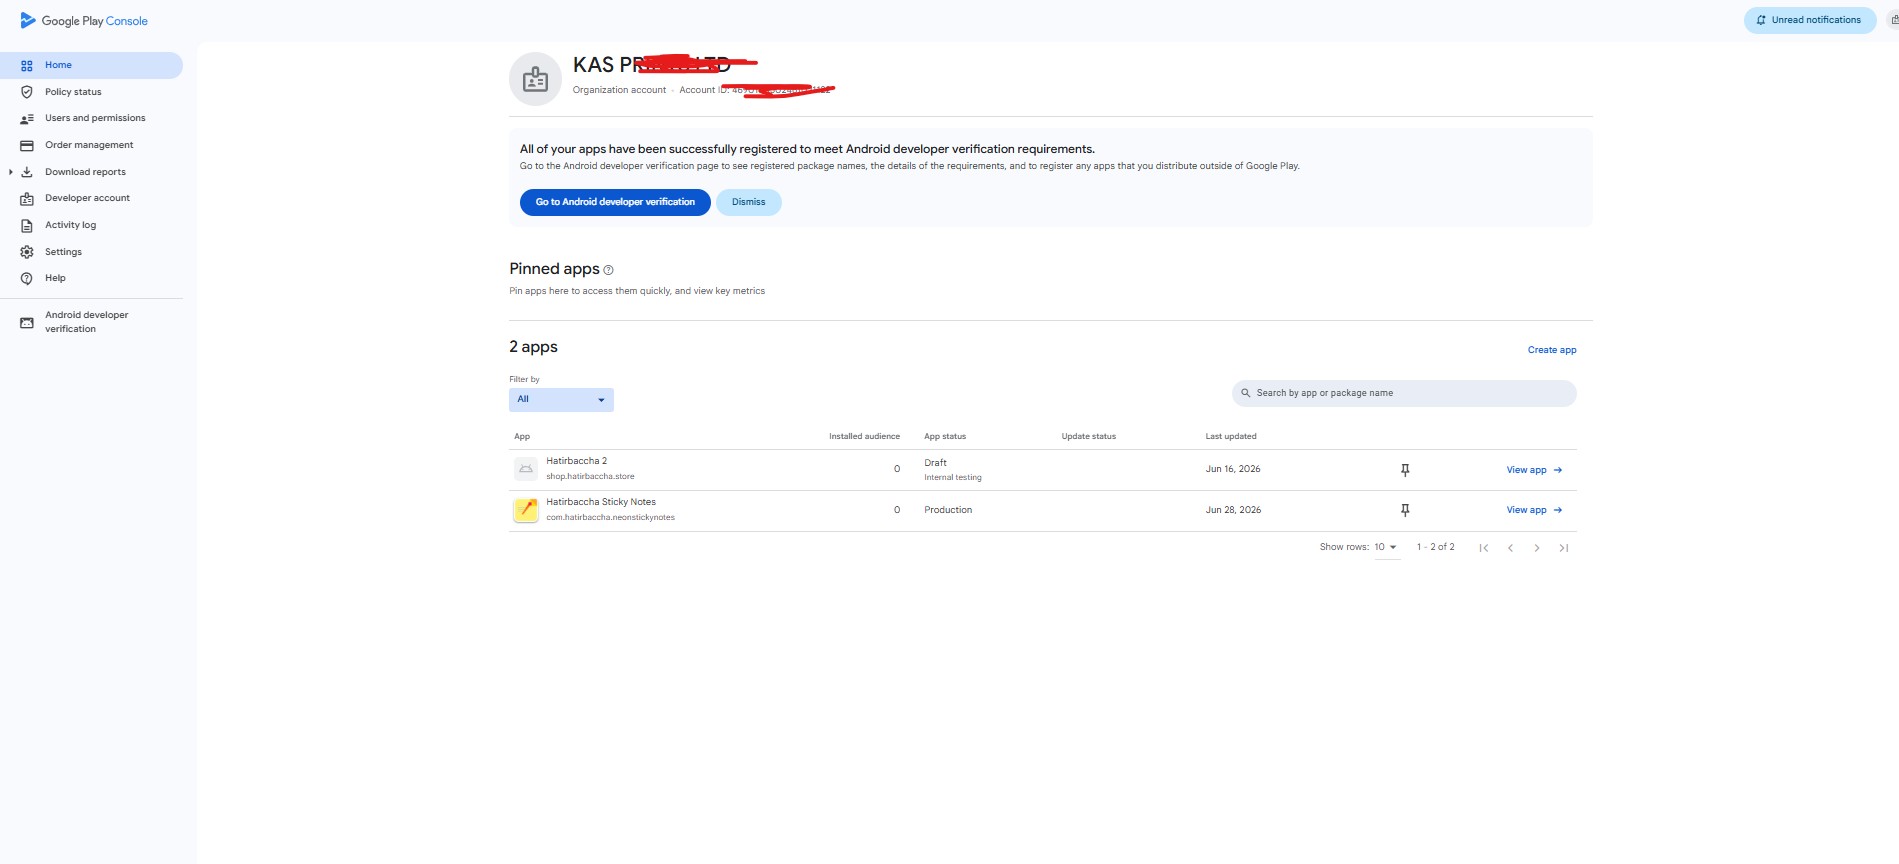Click the Hatirbaccha Sticky Notes app icon

click(x=526, y=510)
